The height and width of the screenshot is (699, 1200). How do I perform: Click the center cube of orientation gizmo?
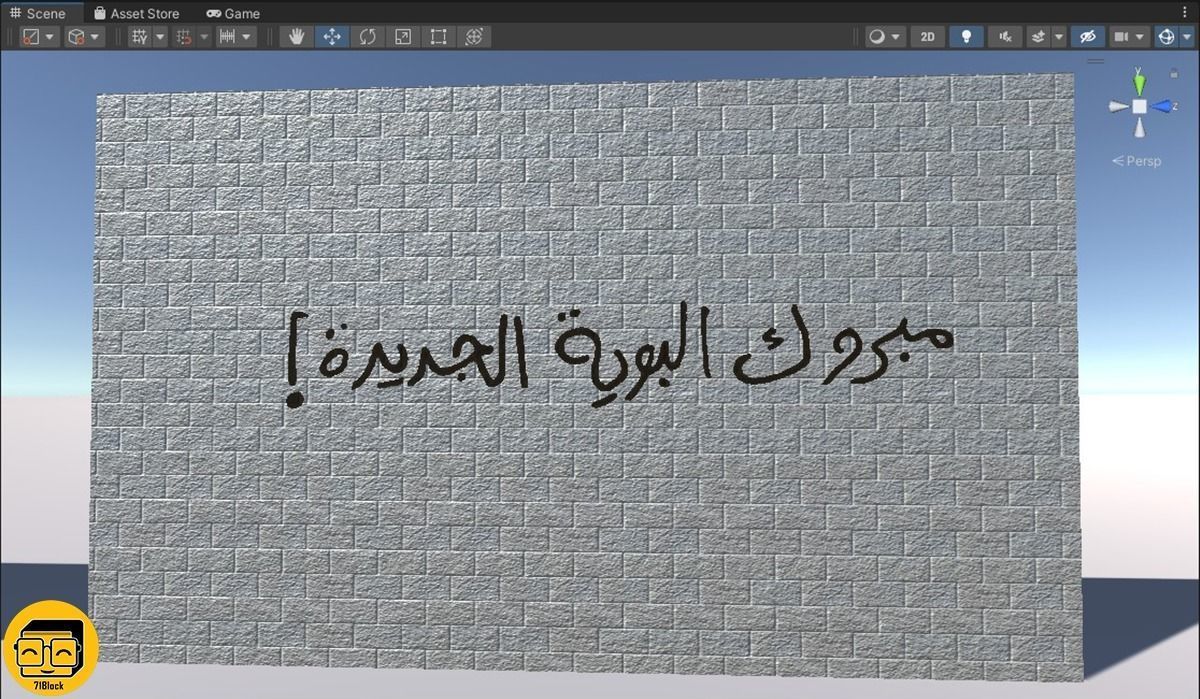1139,106
